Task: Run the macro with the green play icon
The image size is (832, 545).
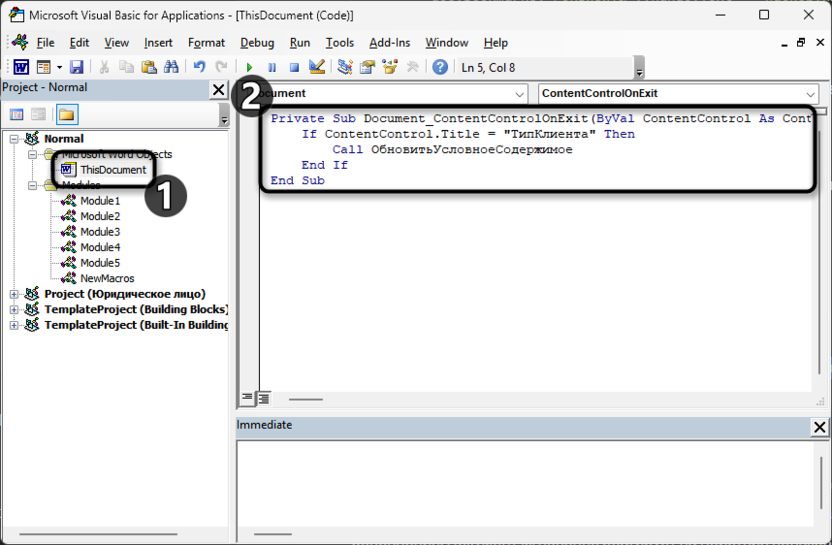Action: coord(249,67)
